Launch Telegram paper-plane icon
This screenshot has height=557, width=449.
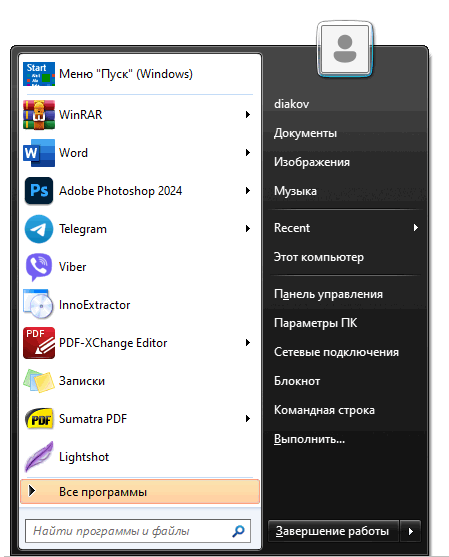coord(39,229)
